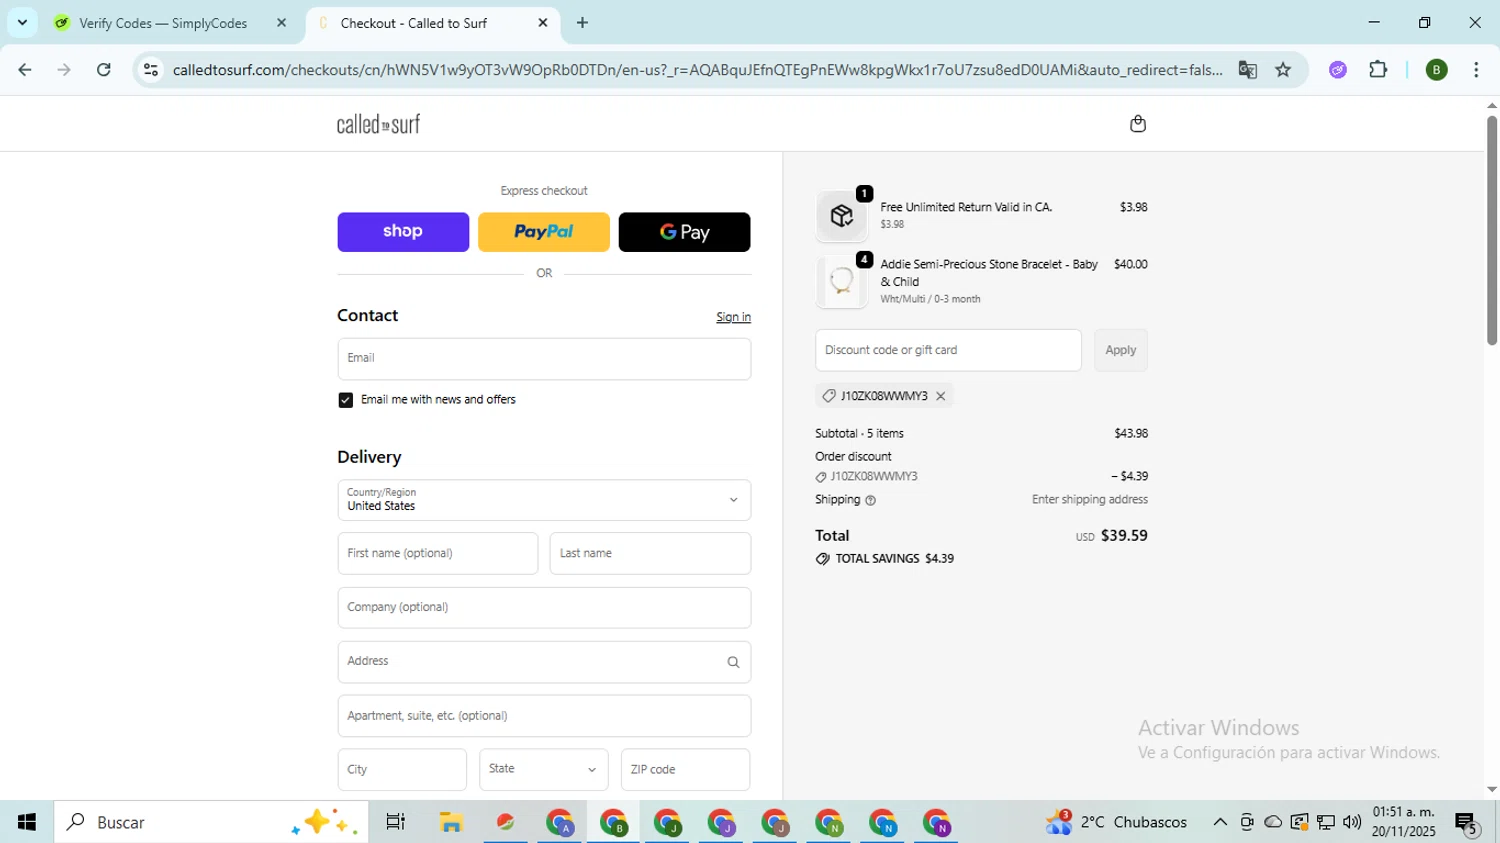Open Chrome's three-dot menu
The image size is (1500, 843).
(x=1476, y=70)
